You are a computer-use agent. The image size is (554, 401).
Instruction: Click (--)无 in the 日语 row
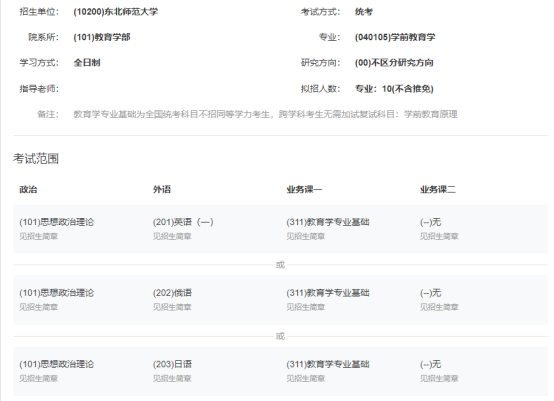pyautogui.click(x=430, y=364)
